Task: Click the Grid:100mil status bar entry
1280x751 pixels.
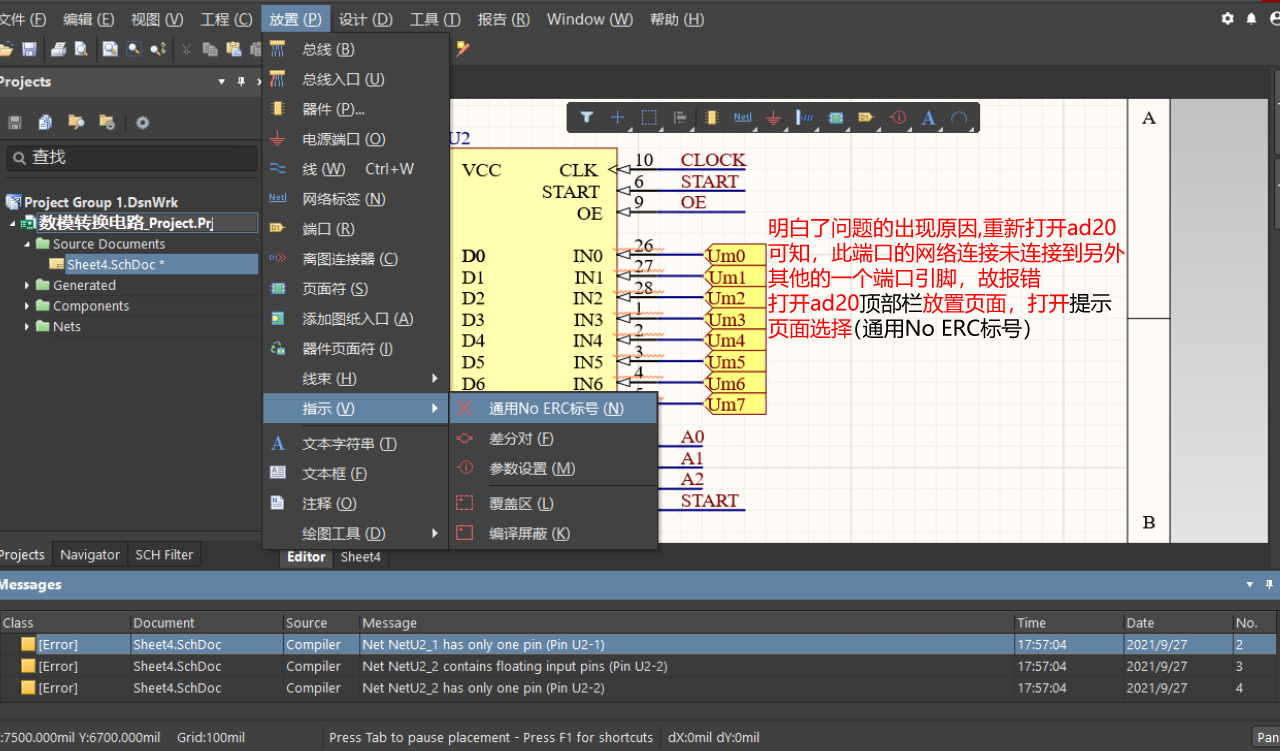Action: pos(211,738)
